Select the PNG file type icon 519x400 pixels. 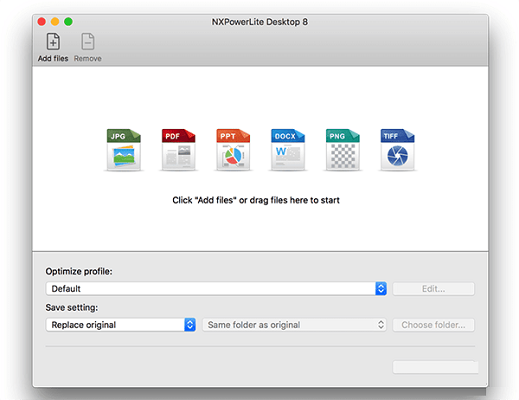click(342, 150)
